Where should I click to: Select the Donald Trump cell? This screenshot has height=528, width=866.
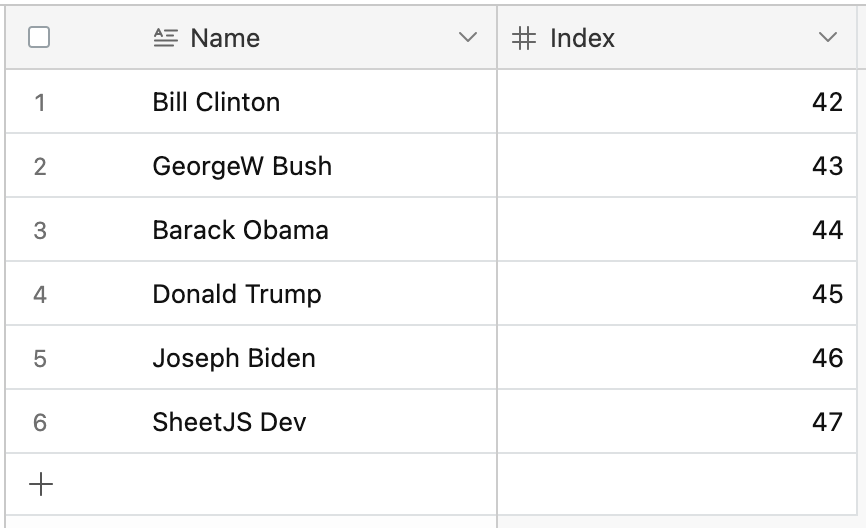[x=237, y=294]
